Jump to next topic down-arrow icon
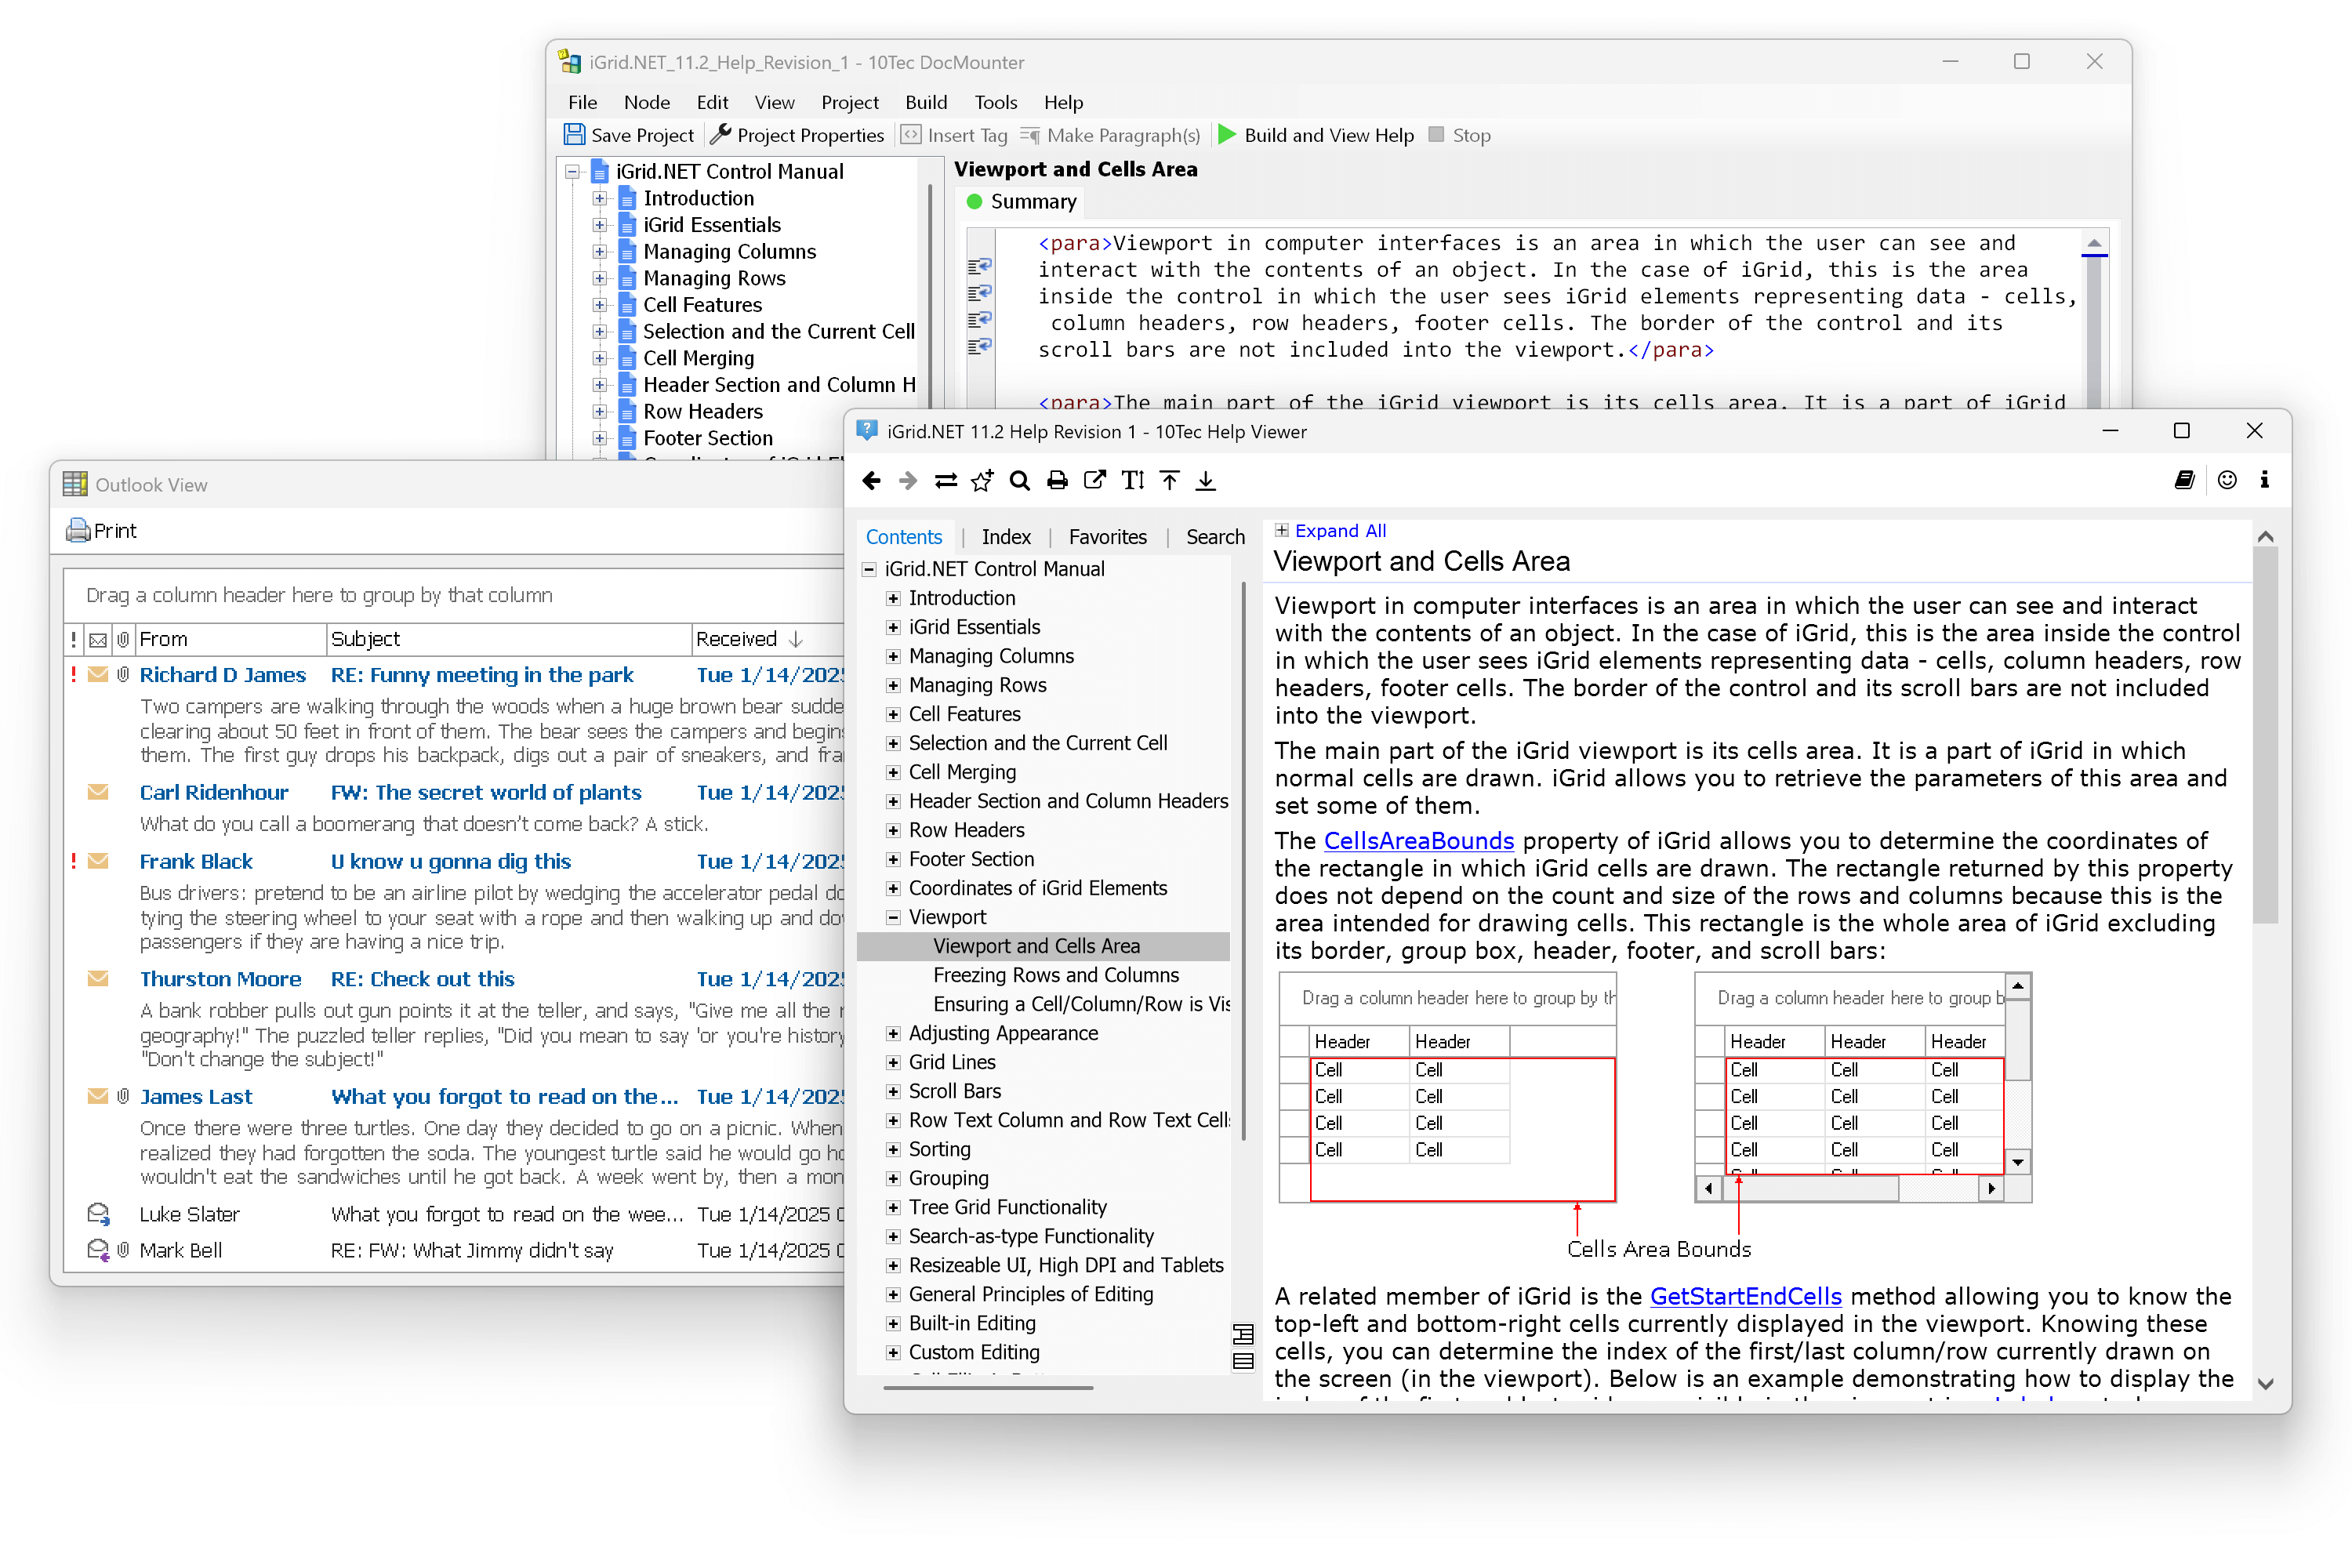2352x1568 pixels. (x=1206, y=481)
